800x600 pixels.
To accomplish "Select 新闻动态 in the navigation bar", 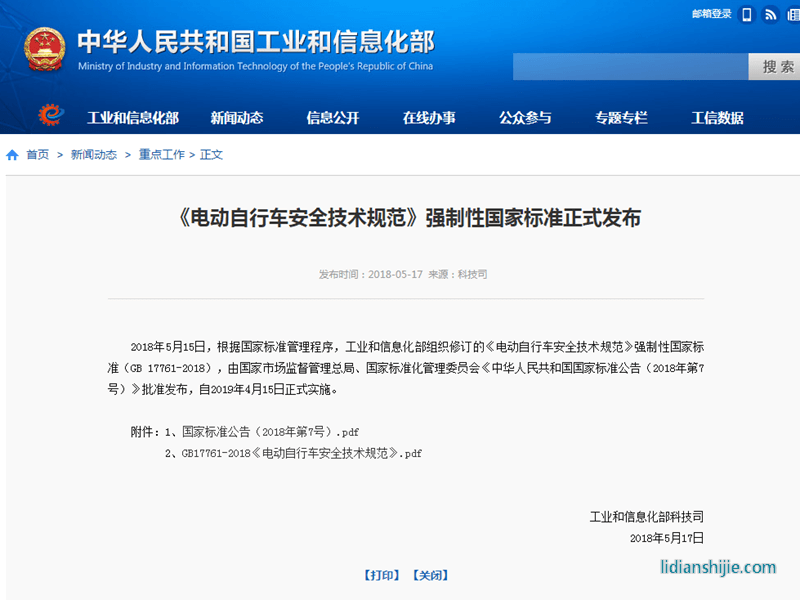I will pos(237,118).
